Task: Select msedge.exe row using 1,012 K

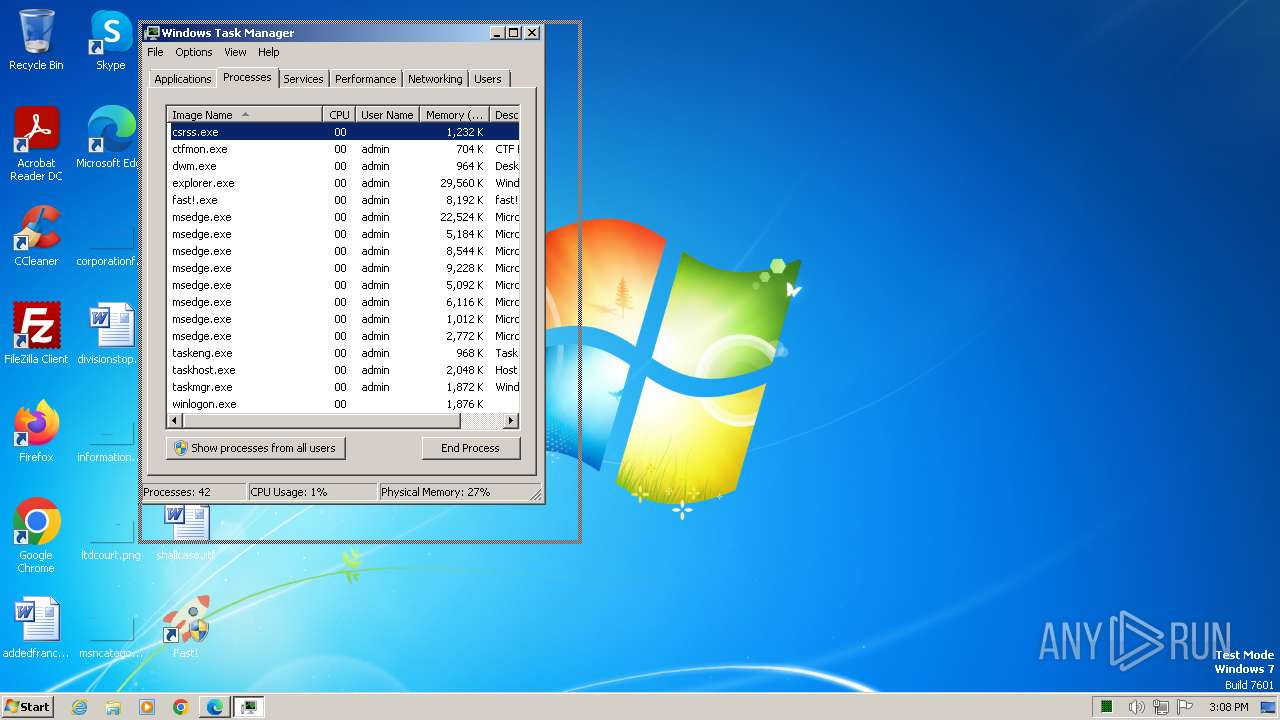Action: (x=343, y=319)
